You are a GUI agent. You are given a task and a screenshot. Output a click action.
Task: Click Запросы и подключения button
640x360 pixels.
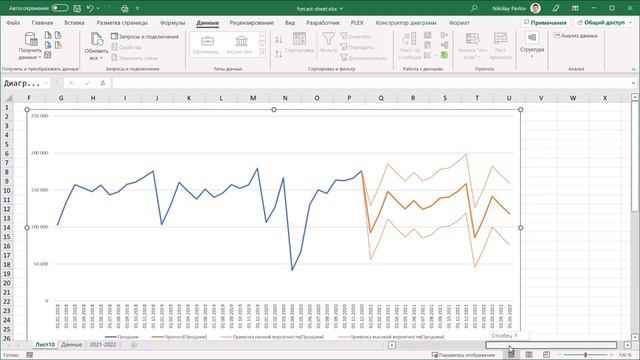[145, 37]
